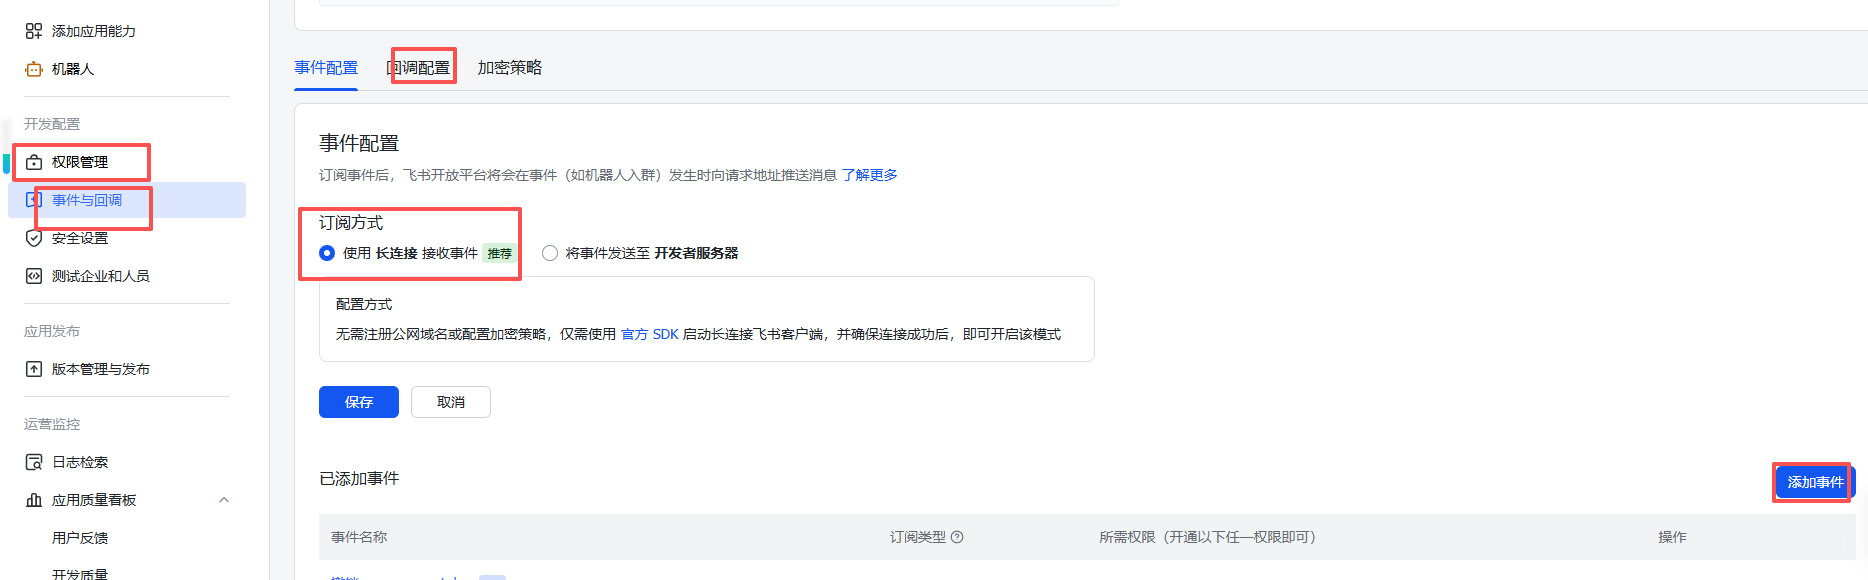Click the 日志检索 search icon

(x=34, y=462)
